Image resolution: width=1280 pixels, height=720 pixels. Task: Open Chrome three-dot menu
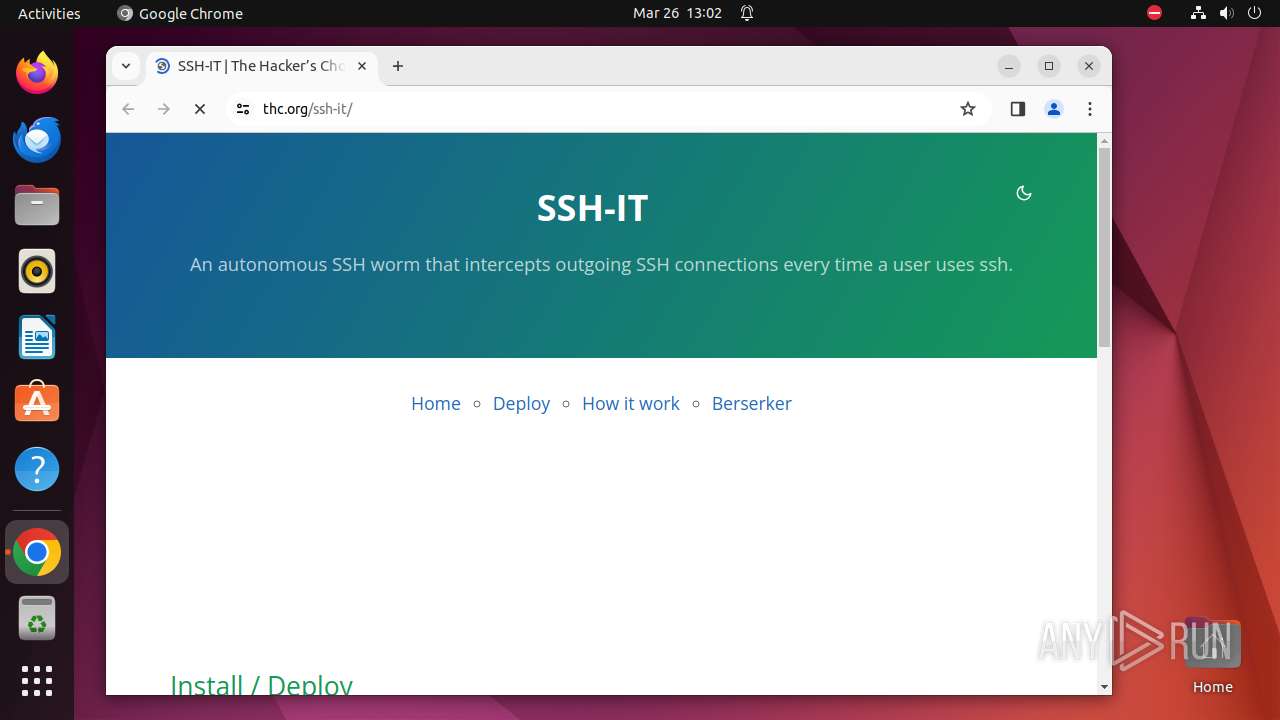click(x=1090, y=109)
